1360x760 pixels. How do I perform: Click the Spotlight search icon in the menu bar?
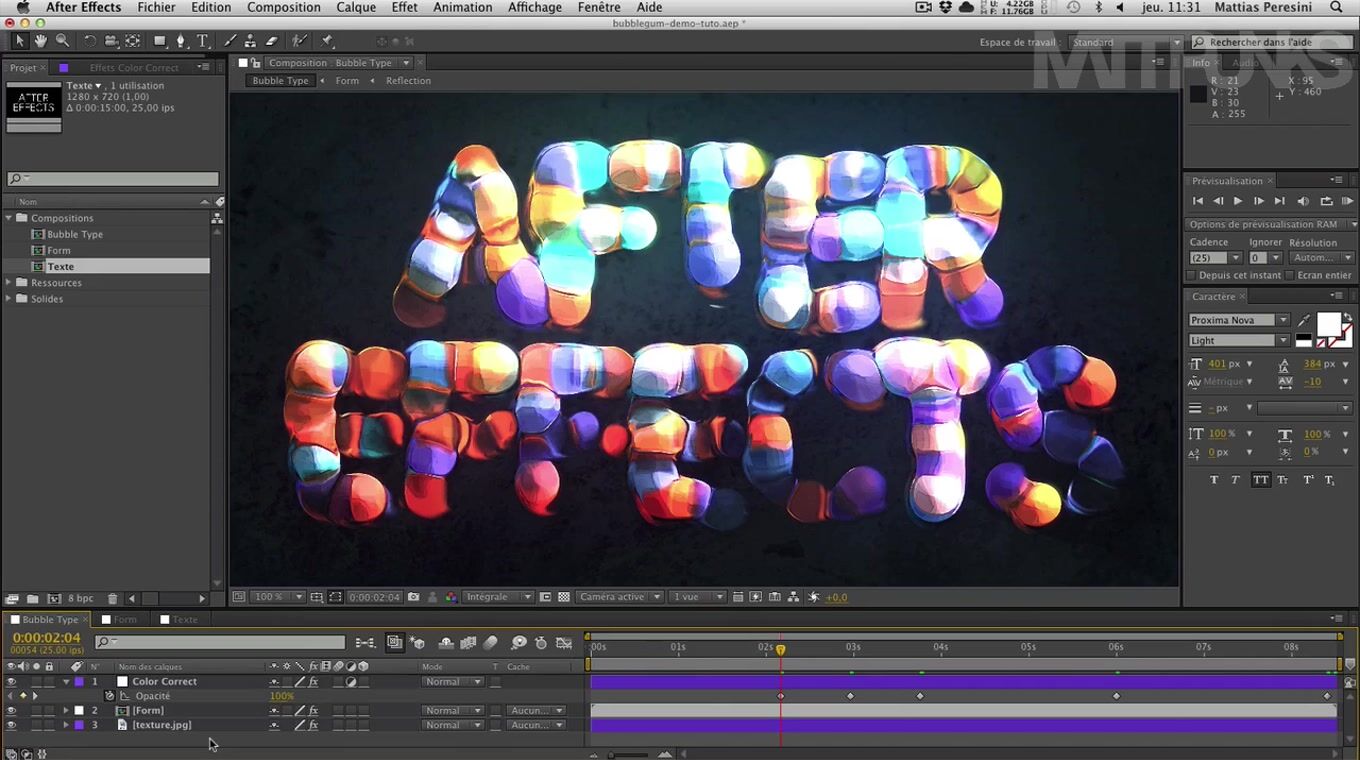(x=1336, y=7)
